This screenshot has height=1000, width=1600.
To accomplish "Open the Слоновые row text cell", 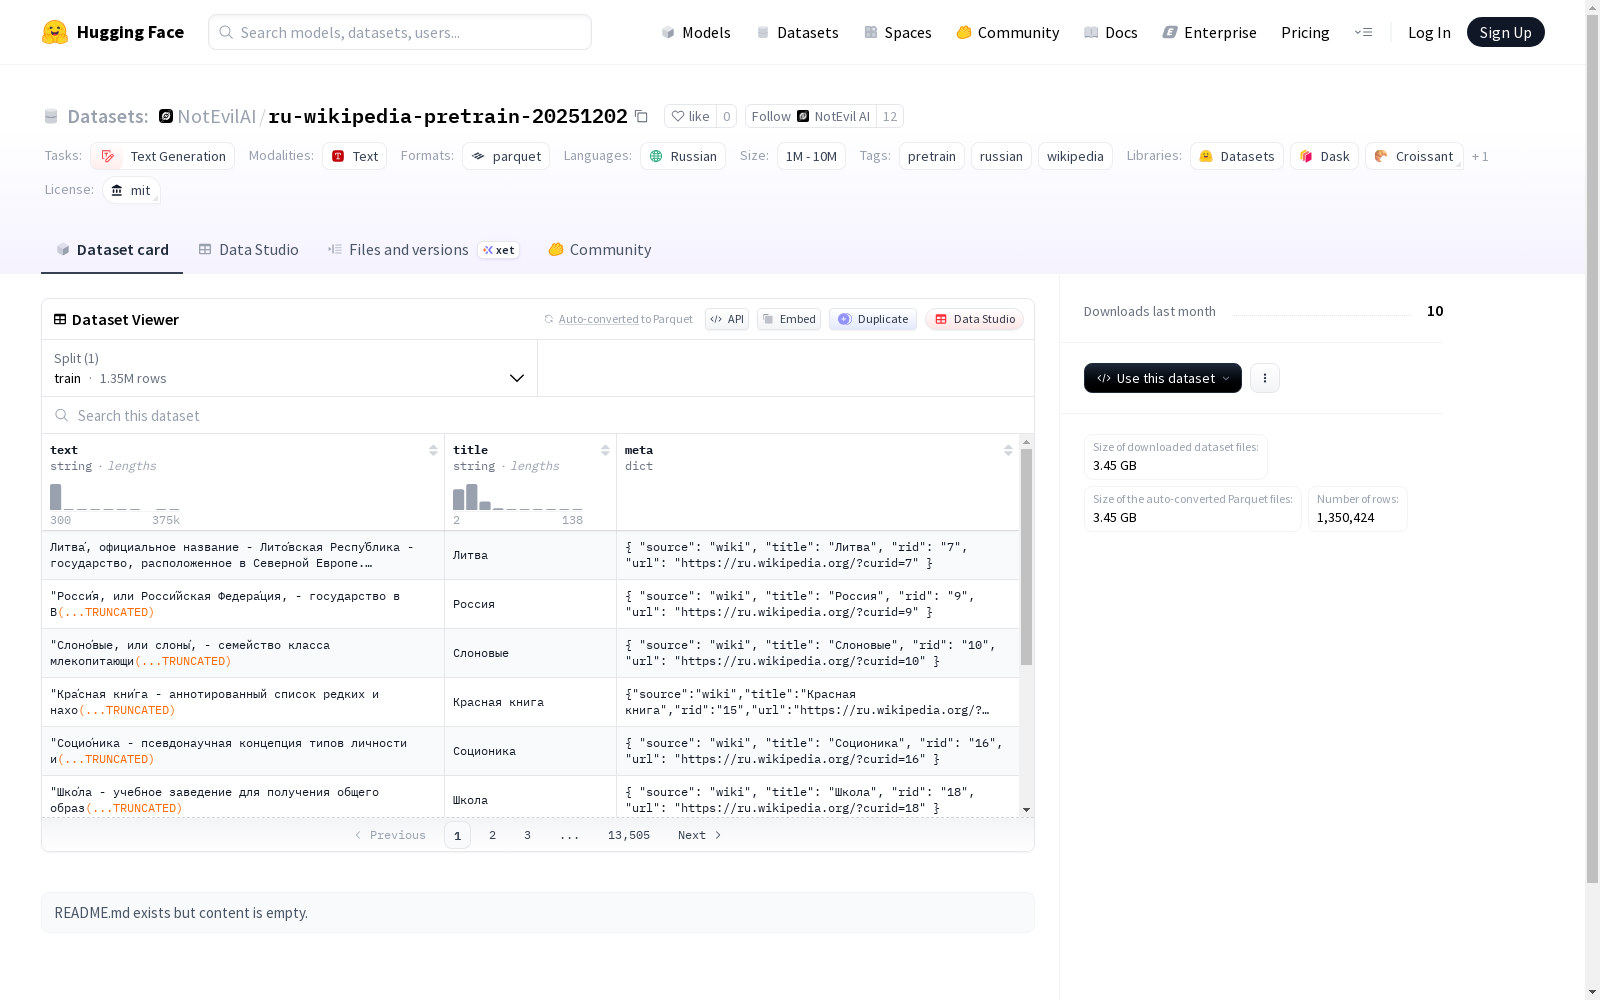I will pyautogui.click(x=243, y=653).
